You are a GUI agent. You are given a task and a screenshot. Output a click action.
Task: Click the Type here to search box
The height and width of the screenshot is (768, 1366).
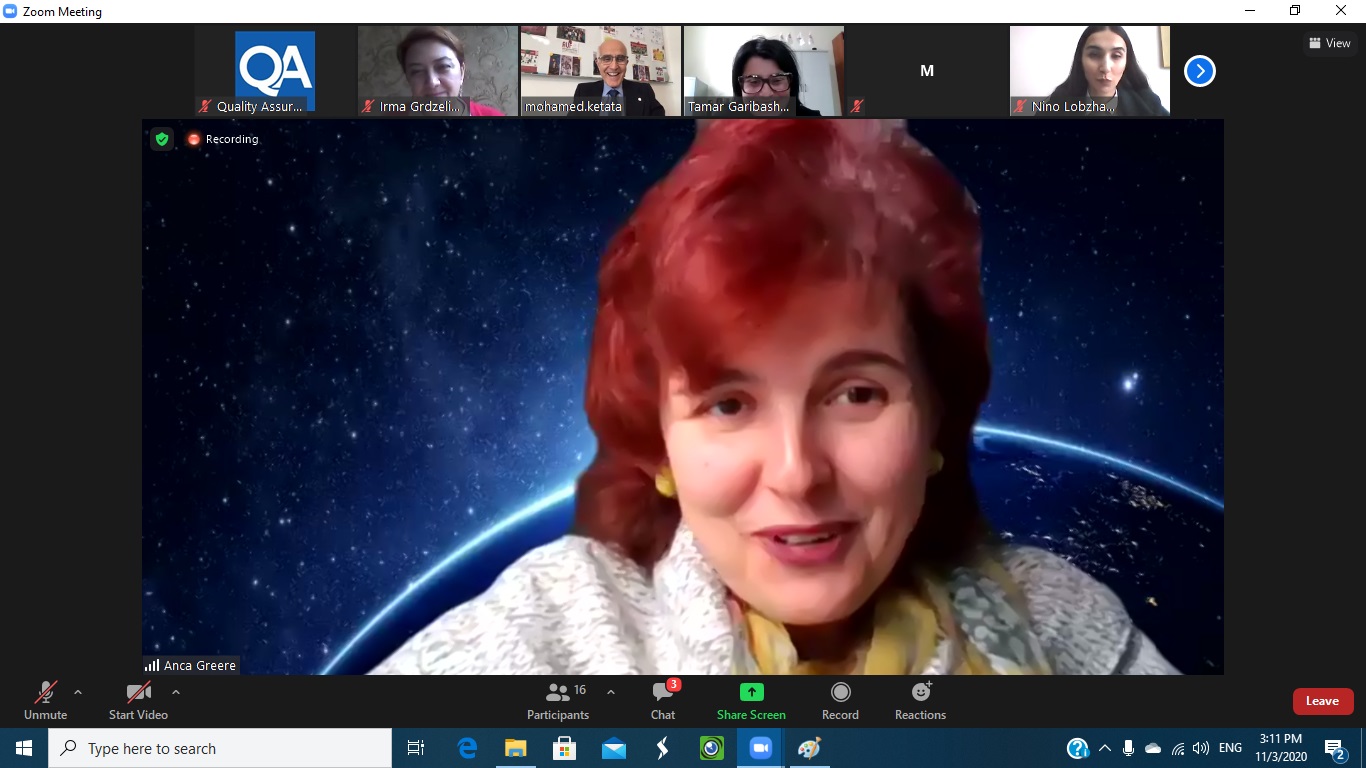220,748
